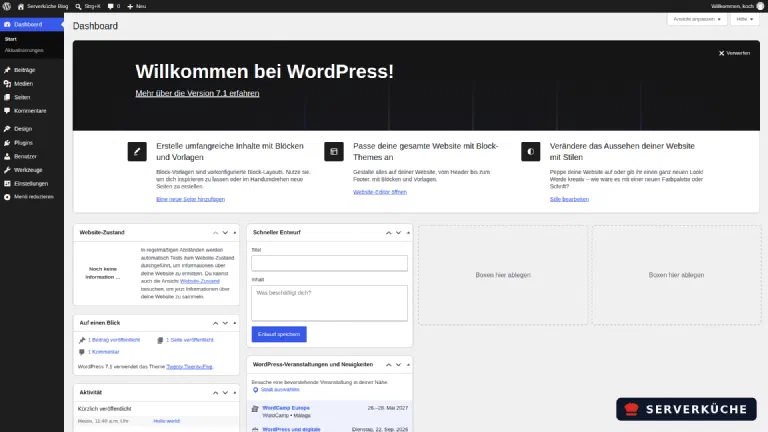
Task: Open Website-Editor öffnen link
Action: [380, 192]
